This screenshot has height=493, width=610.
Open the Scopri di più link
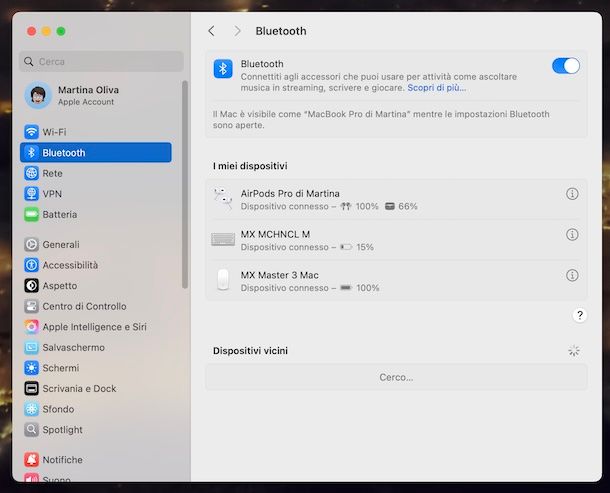pos(436,88)
